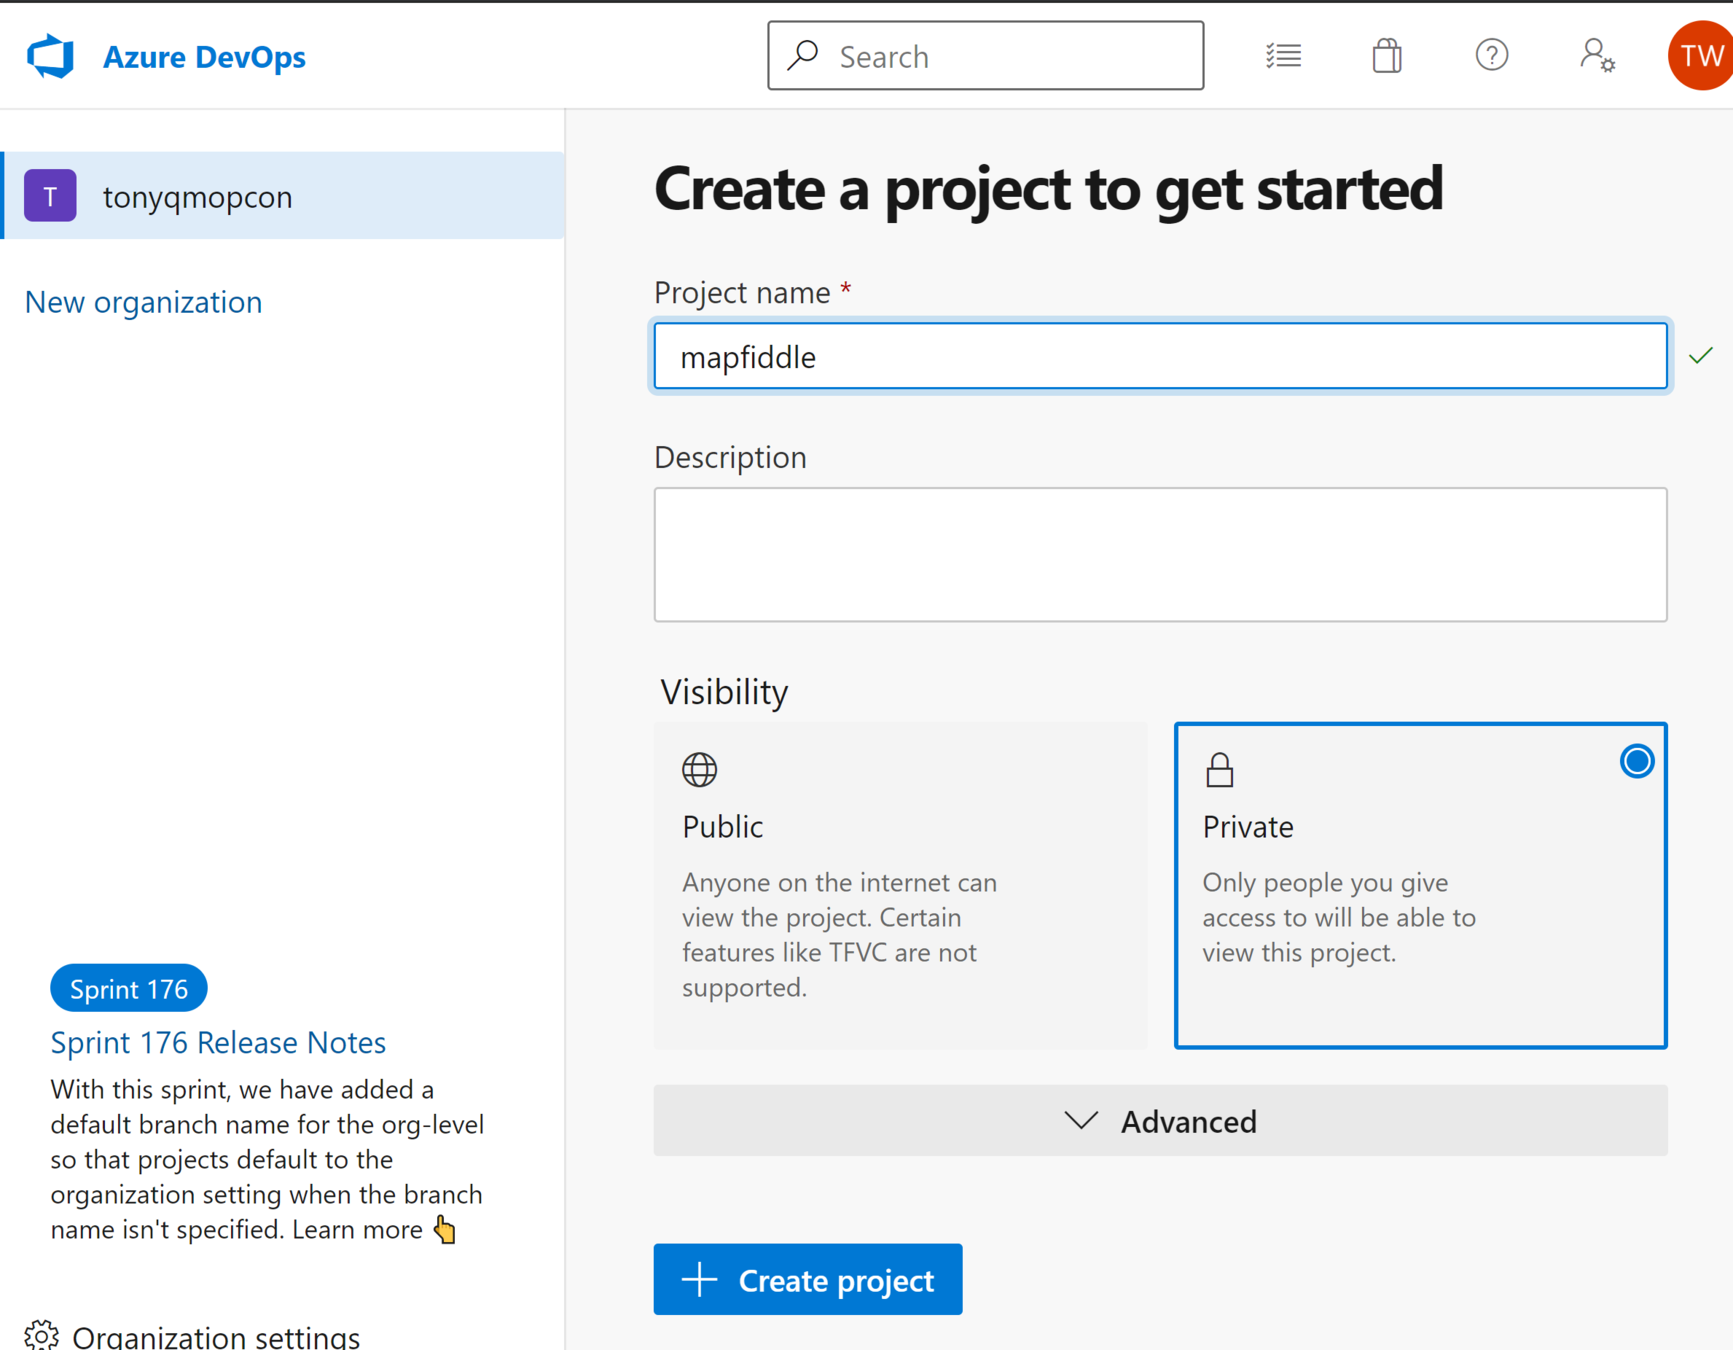
Task: Click the Create project button
Action: (807, 1280)
